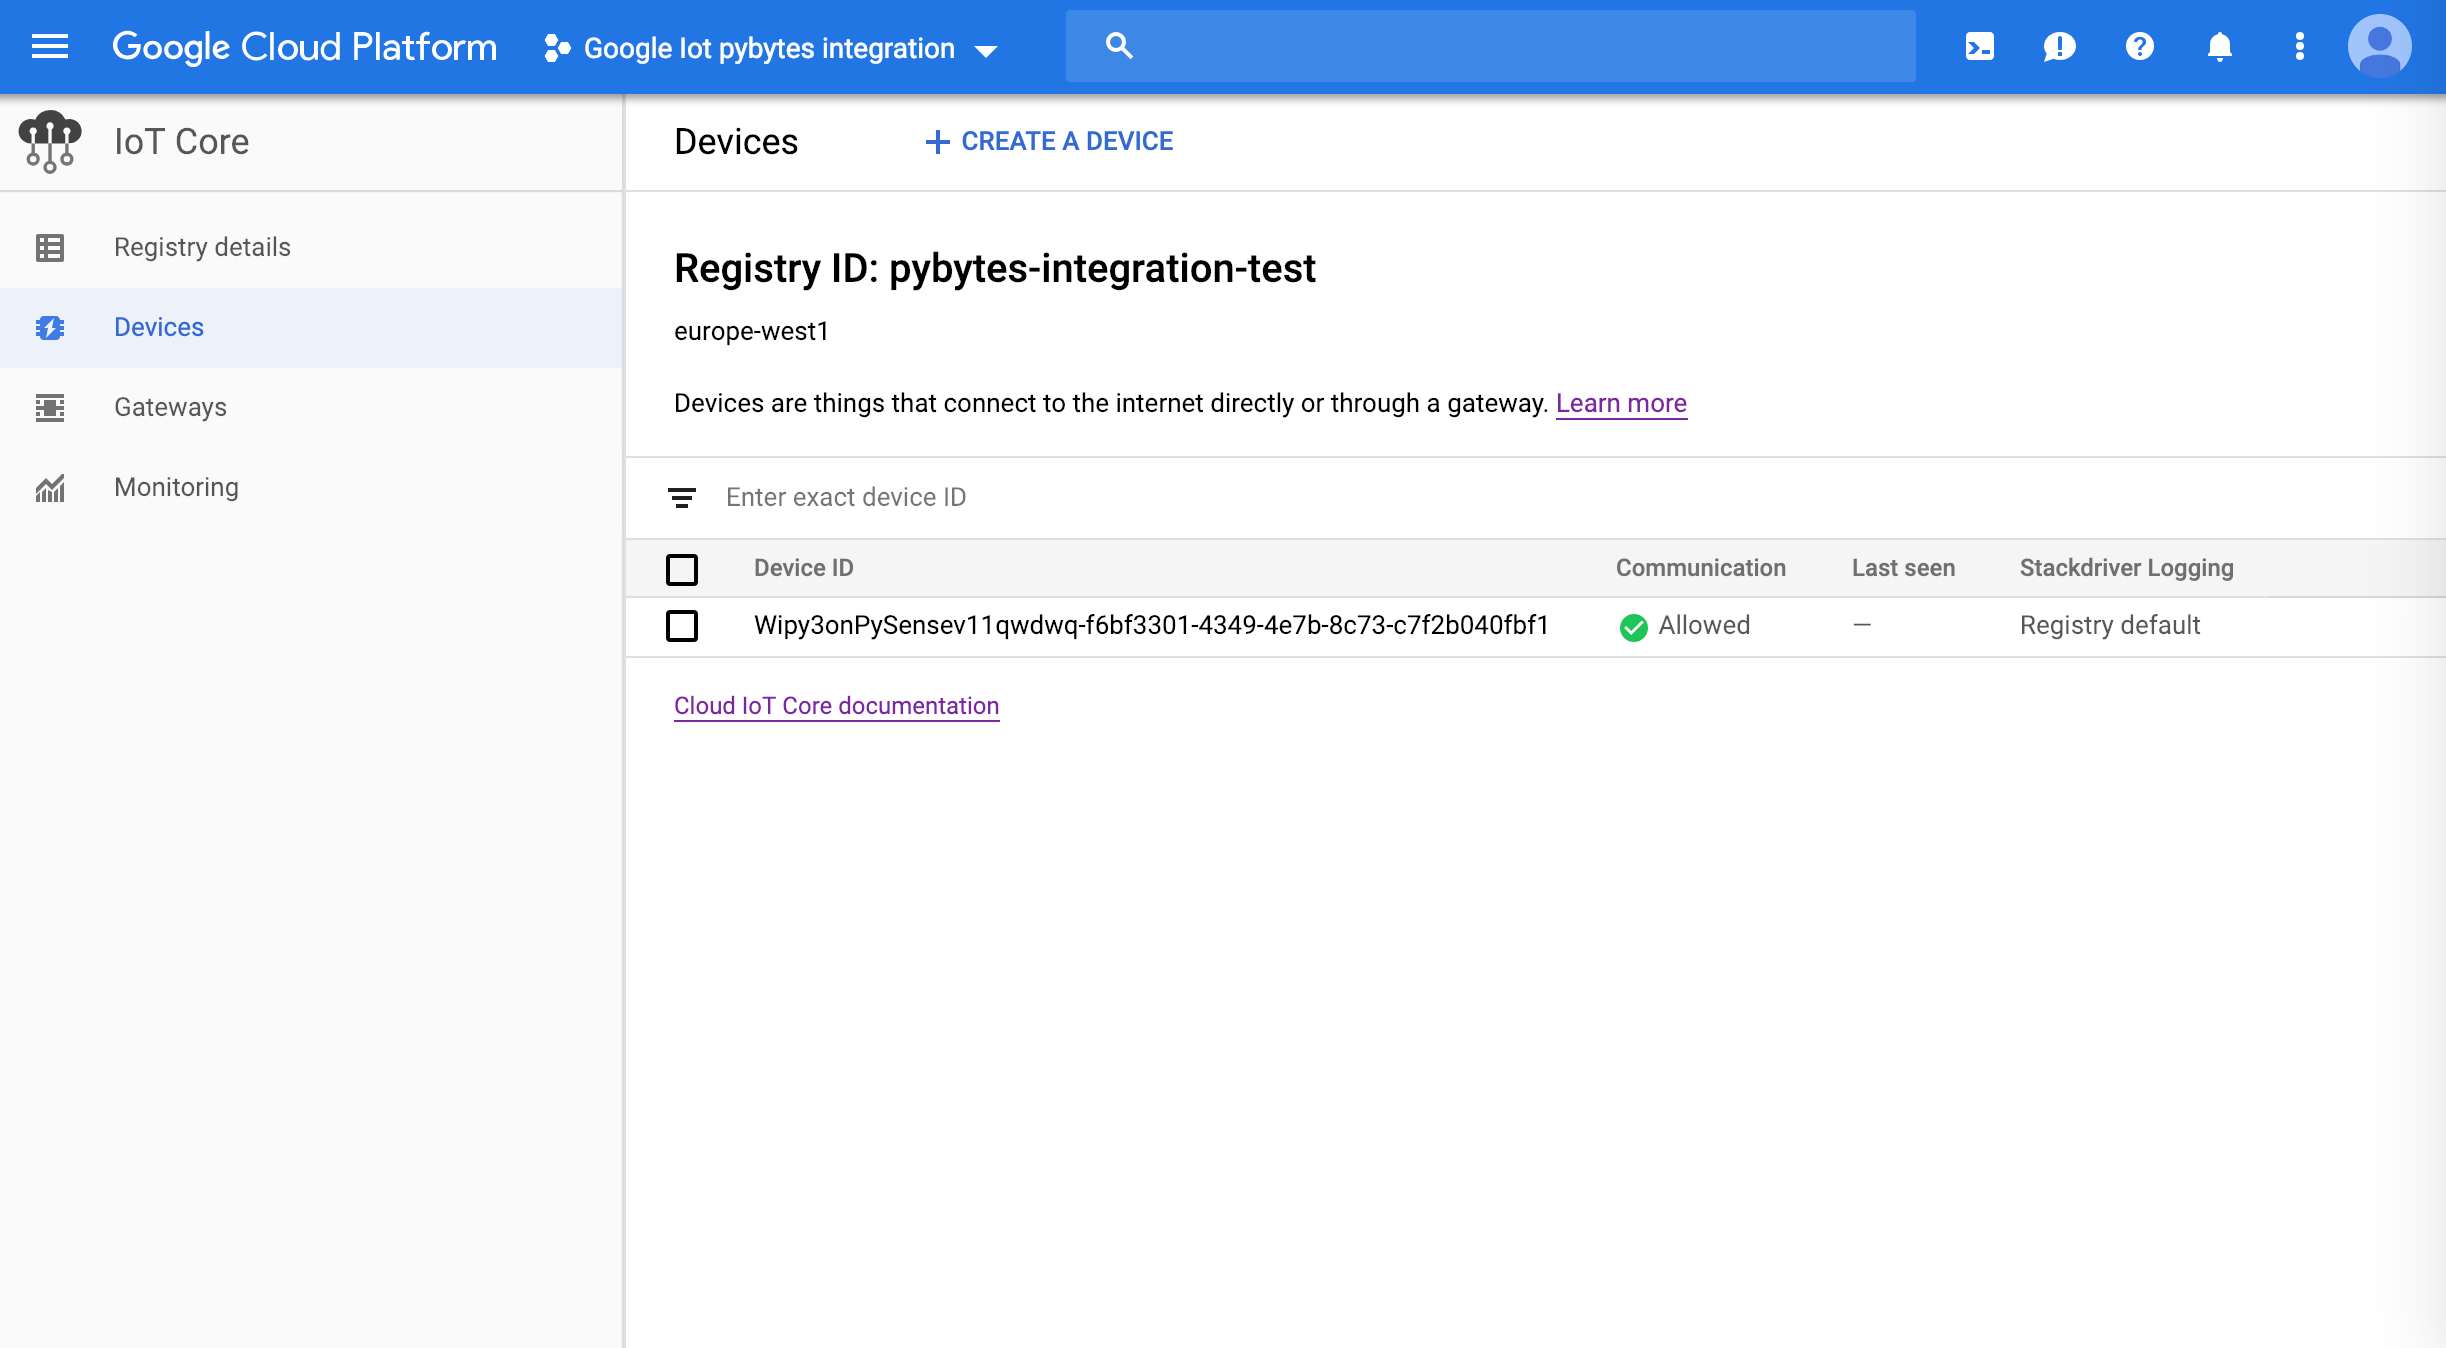Image resolution: width=2446 pixels, height=1348 pixels.
Task: Open the search magnifier icon
Action: coord(1119,45)
